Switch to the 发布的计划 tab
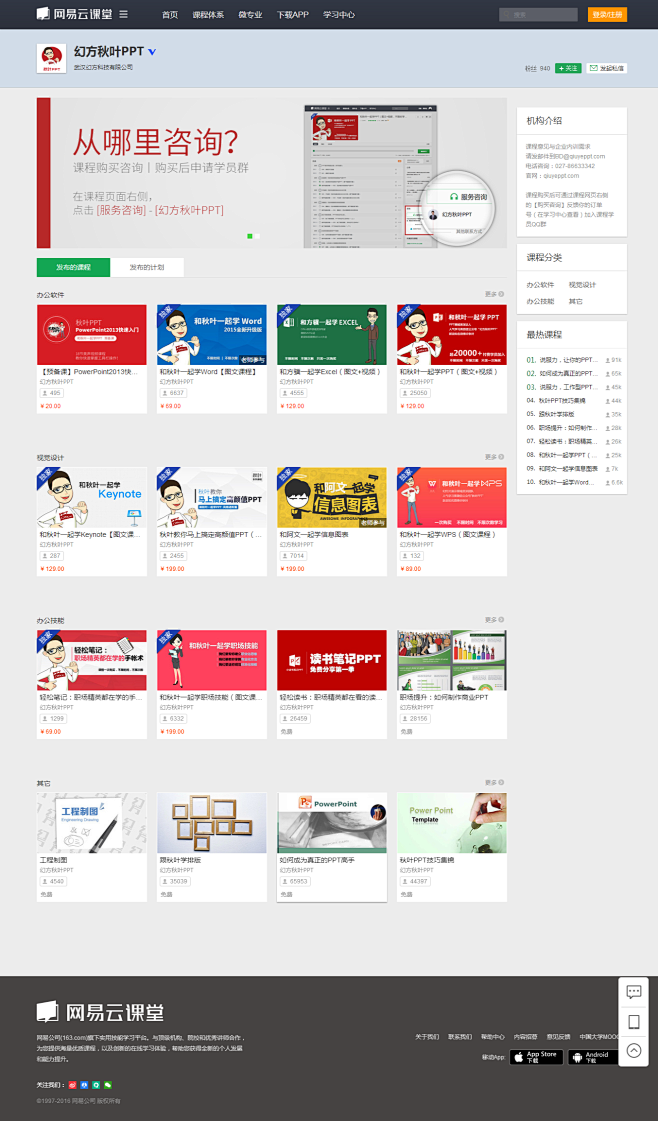The image size is (658, 1121). (x=148, y=267)
